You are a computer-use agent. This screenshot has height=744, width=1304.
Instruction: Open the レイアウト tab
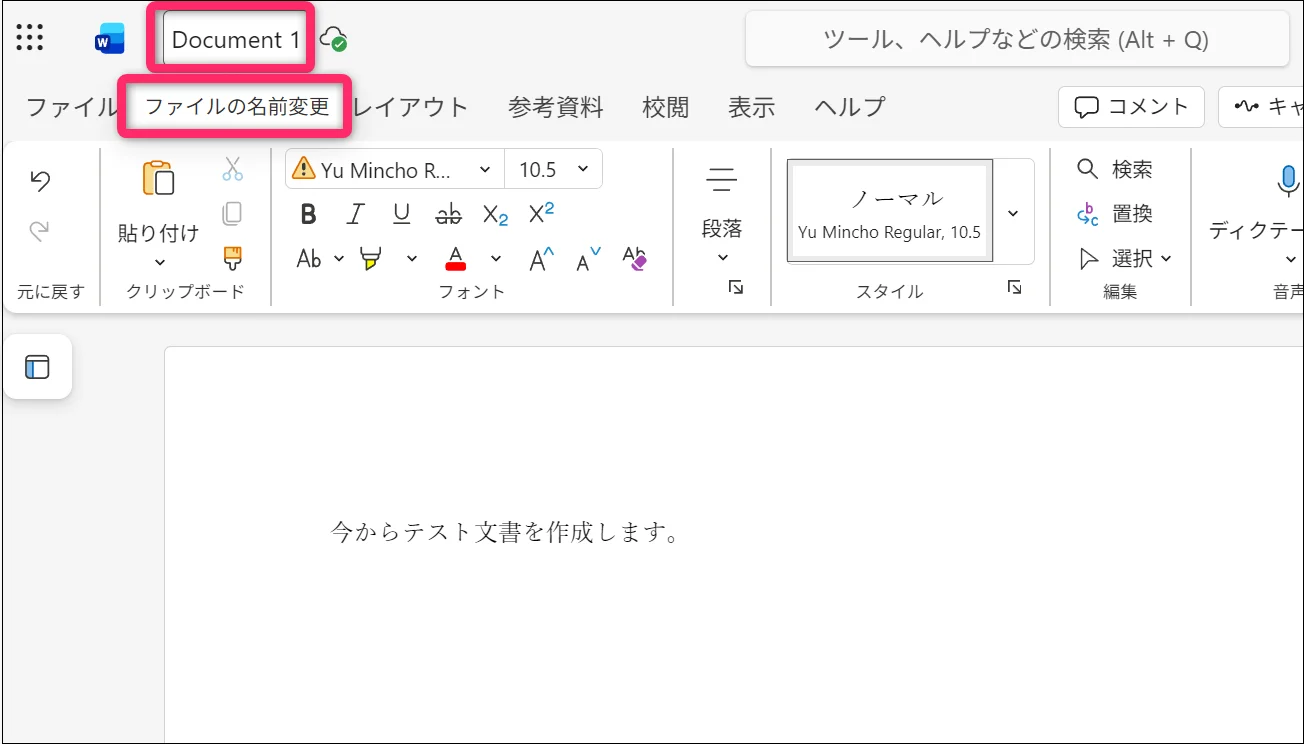[410, 107]
